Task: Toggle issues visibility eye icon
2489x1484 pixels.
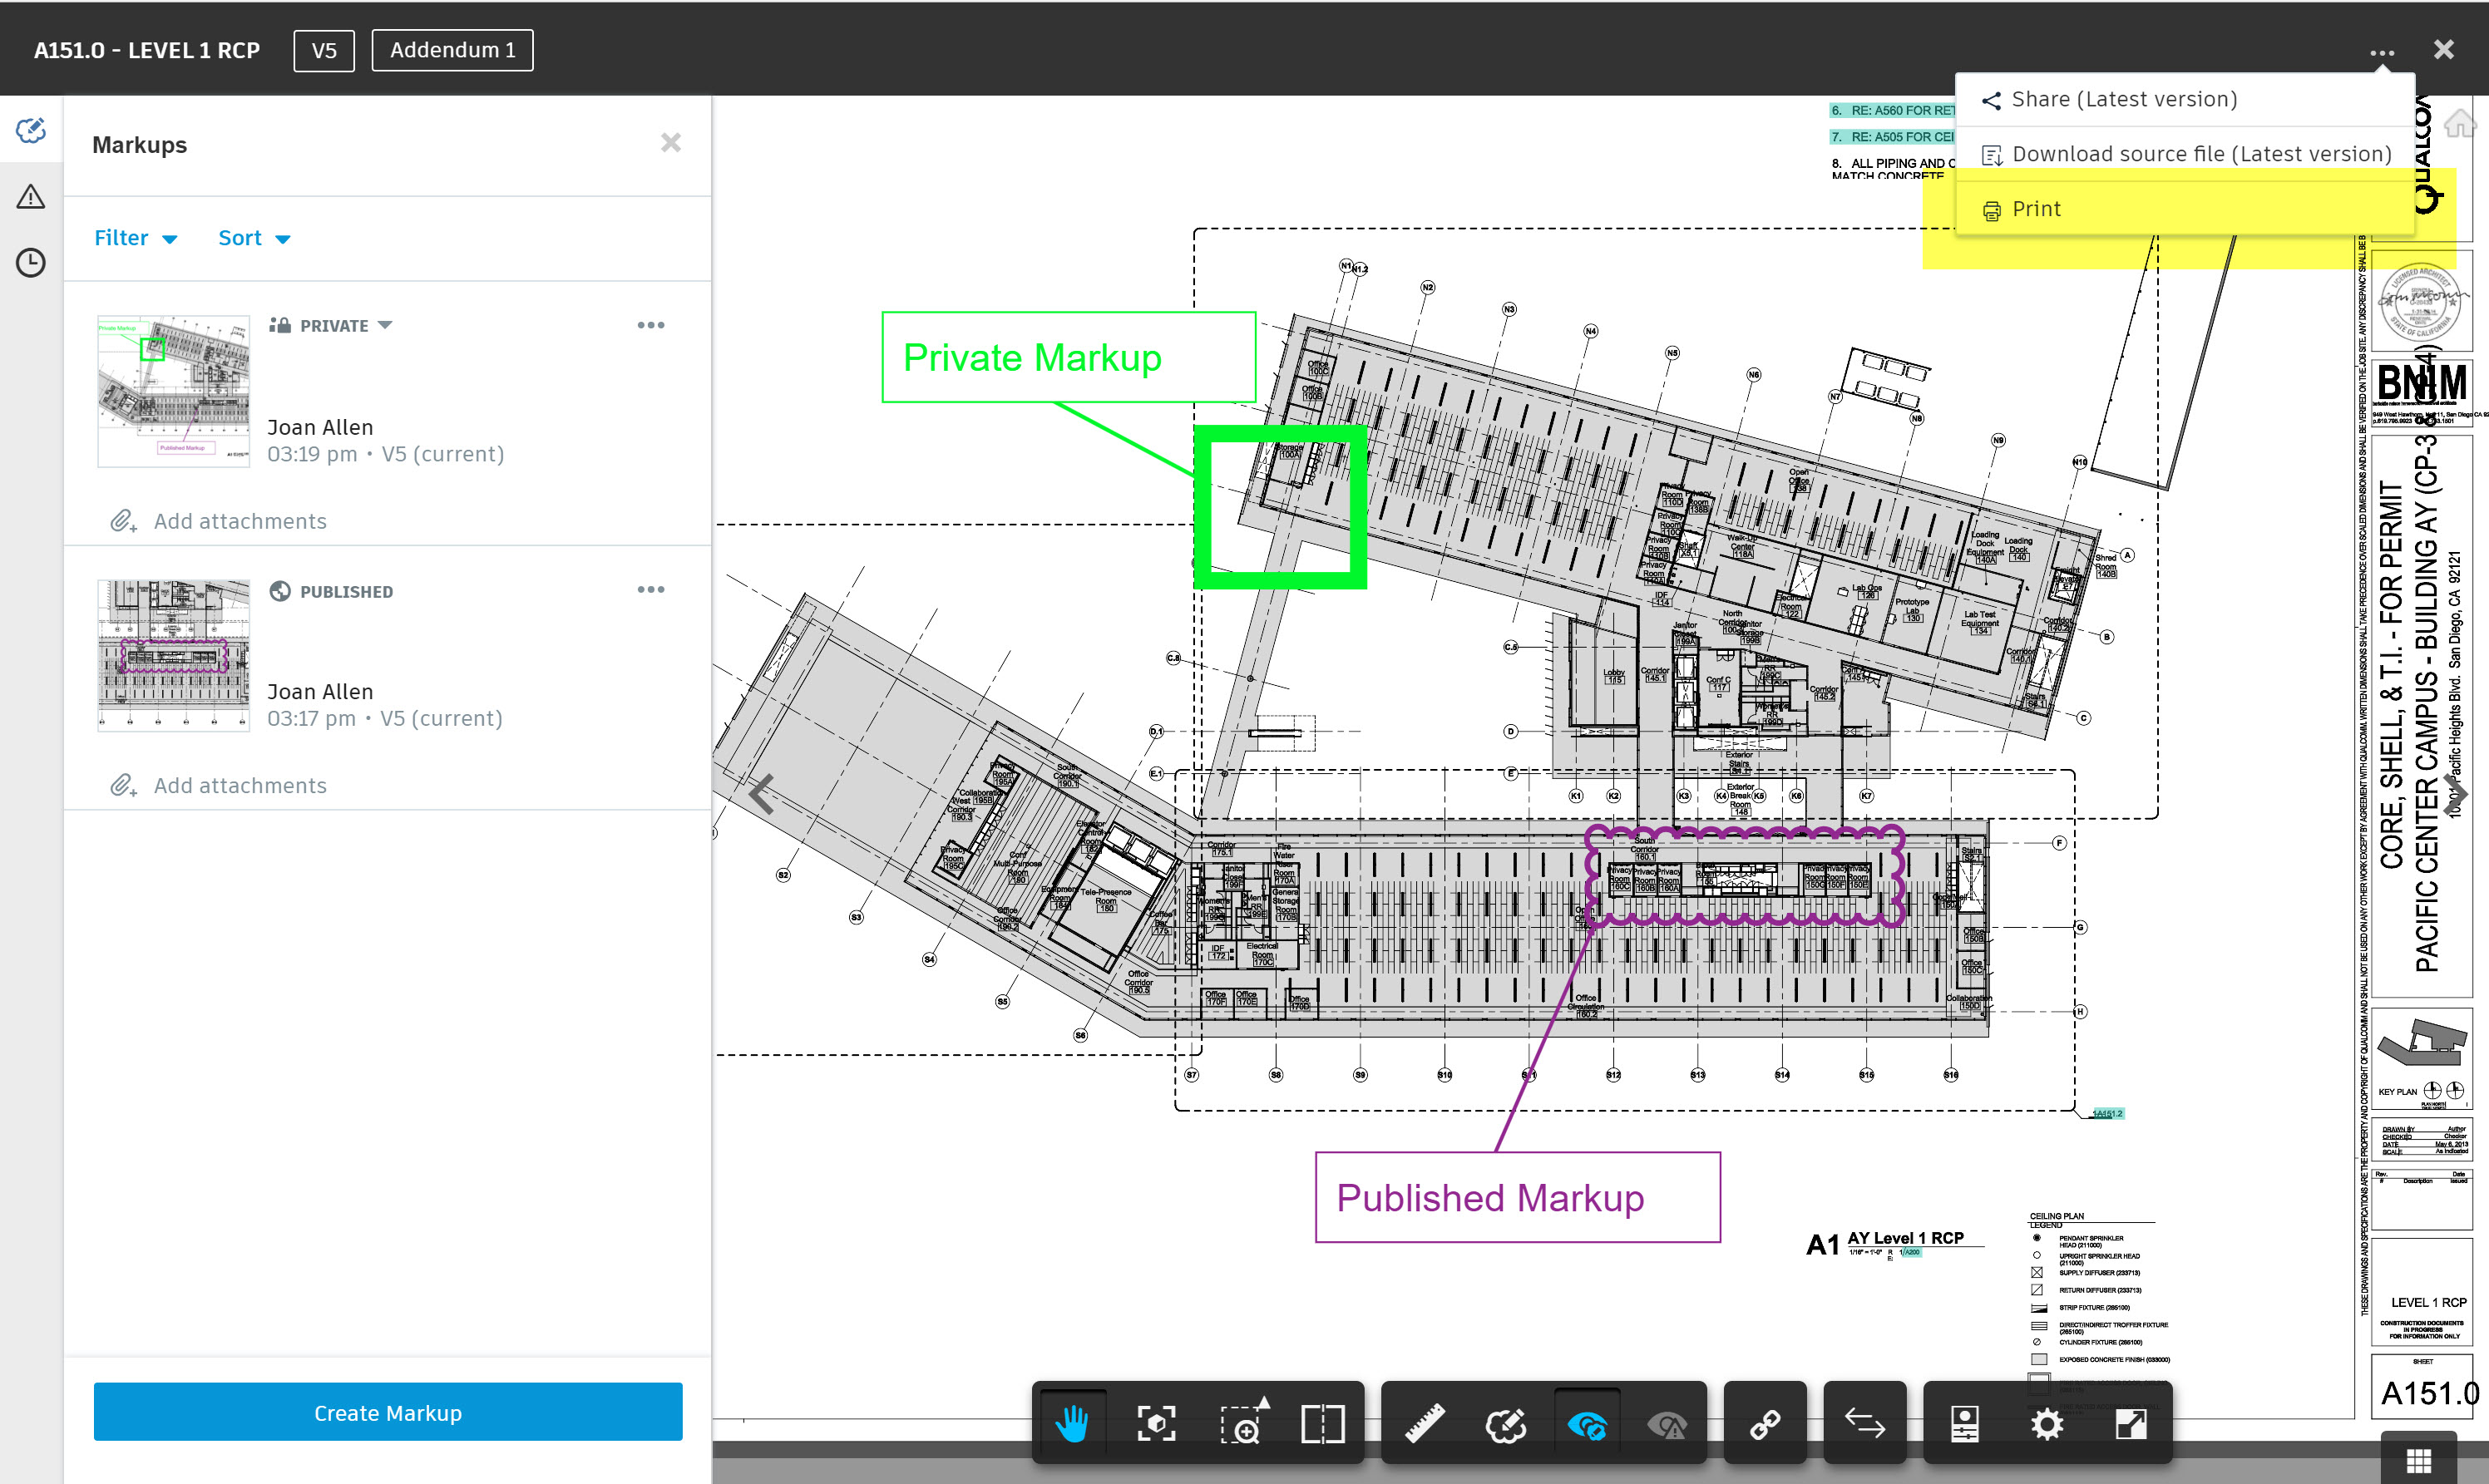Action: (1667, 1423)
